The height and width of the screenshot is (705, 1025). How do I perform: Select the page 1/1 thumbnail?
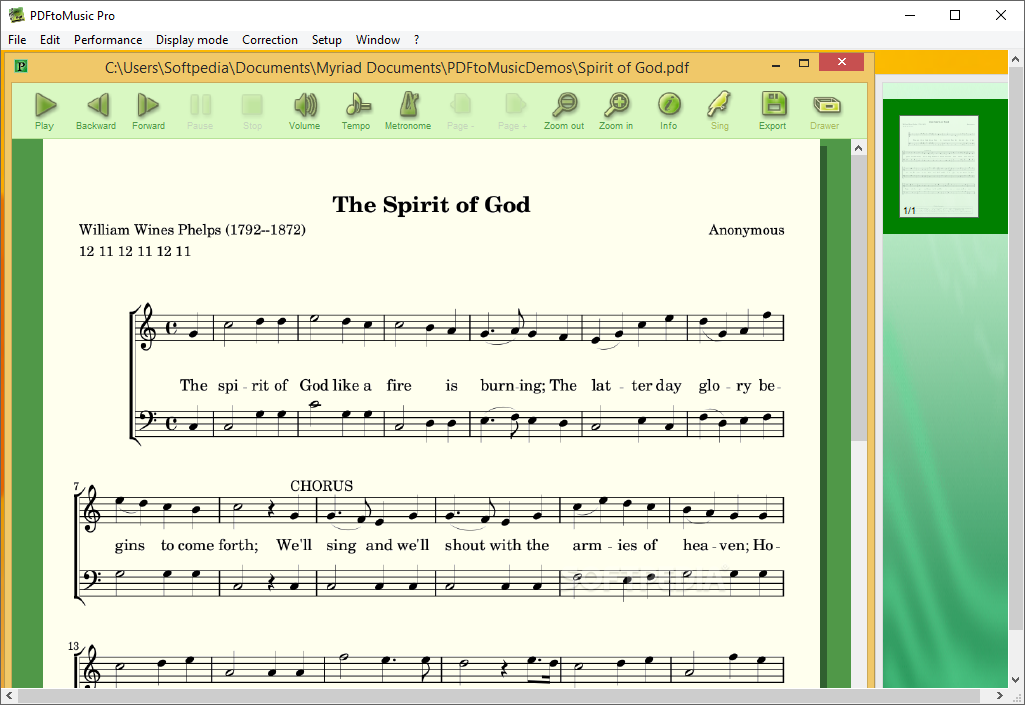939,166
